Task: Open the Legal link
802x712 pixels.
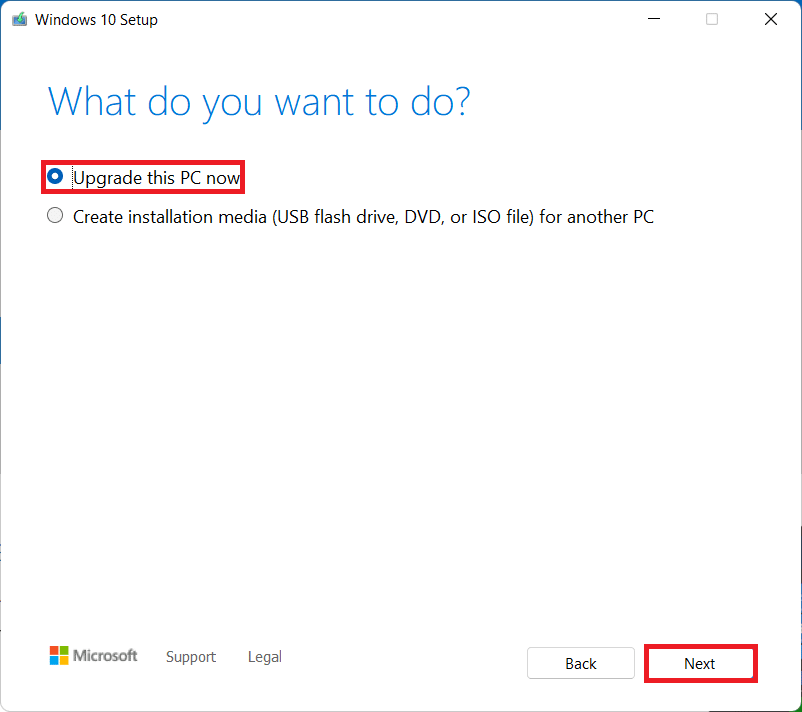Action: pyautogui.click(x=264, y=657)
